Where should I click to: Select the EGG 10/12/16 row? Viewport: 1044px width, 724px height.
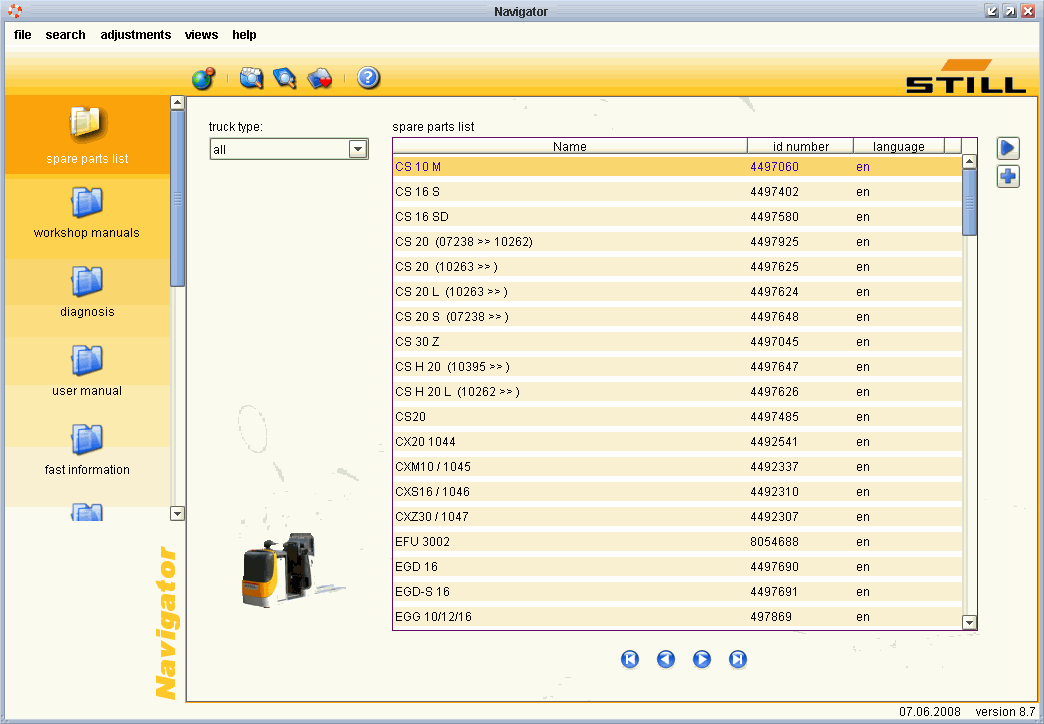coord(677,617)
